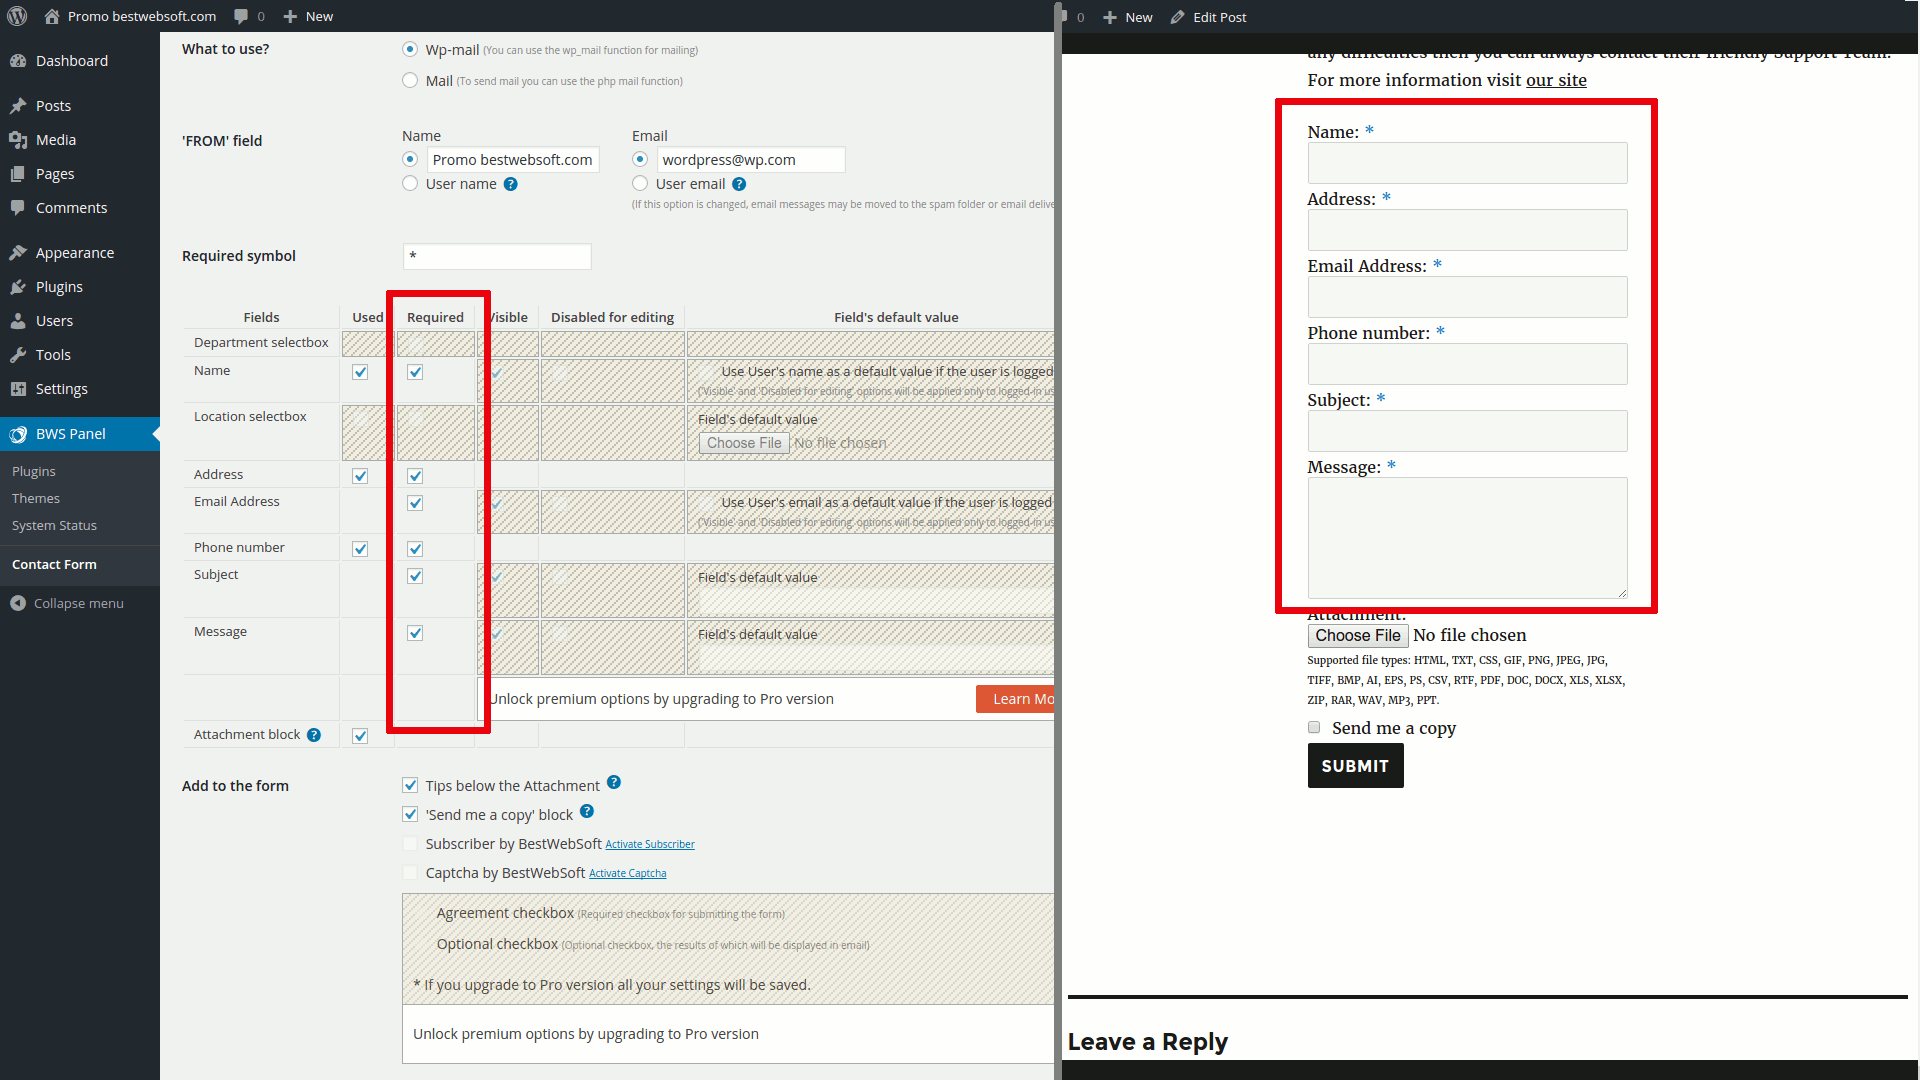Click the Activate Subscriber link
The image size is (1920, 1080).
coord(650,844)
